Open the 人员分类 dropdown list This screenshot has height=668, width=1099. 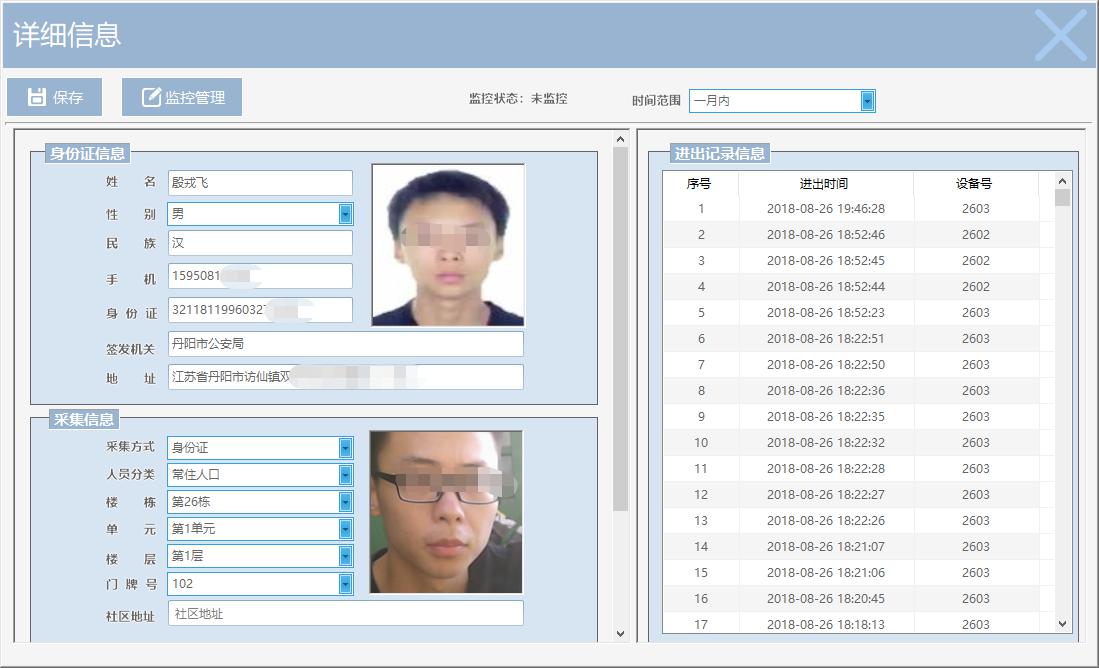345,475
